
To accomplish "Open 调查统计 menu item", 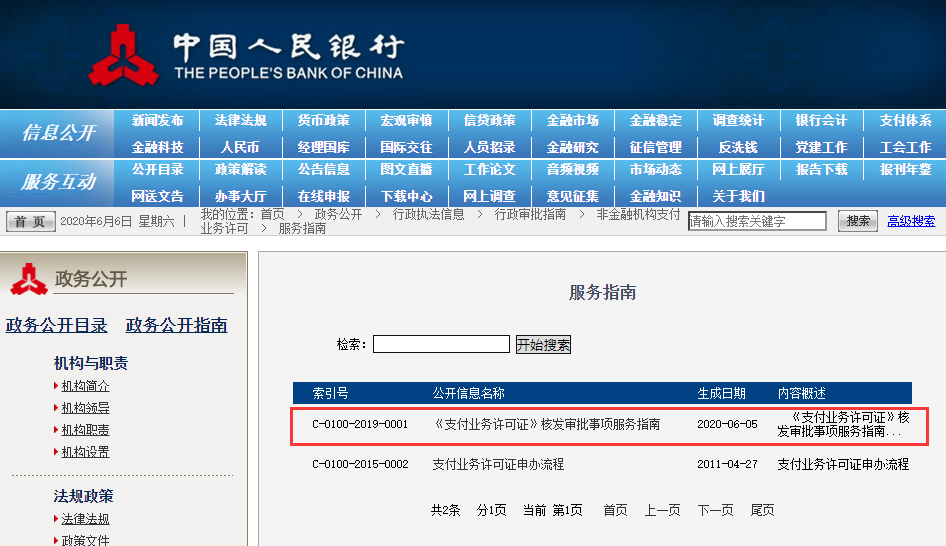I will point(738,120).
